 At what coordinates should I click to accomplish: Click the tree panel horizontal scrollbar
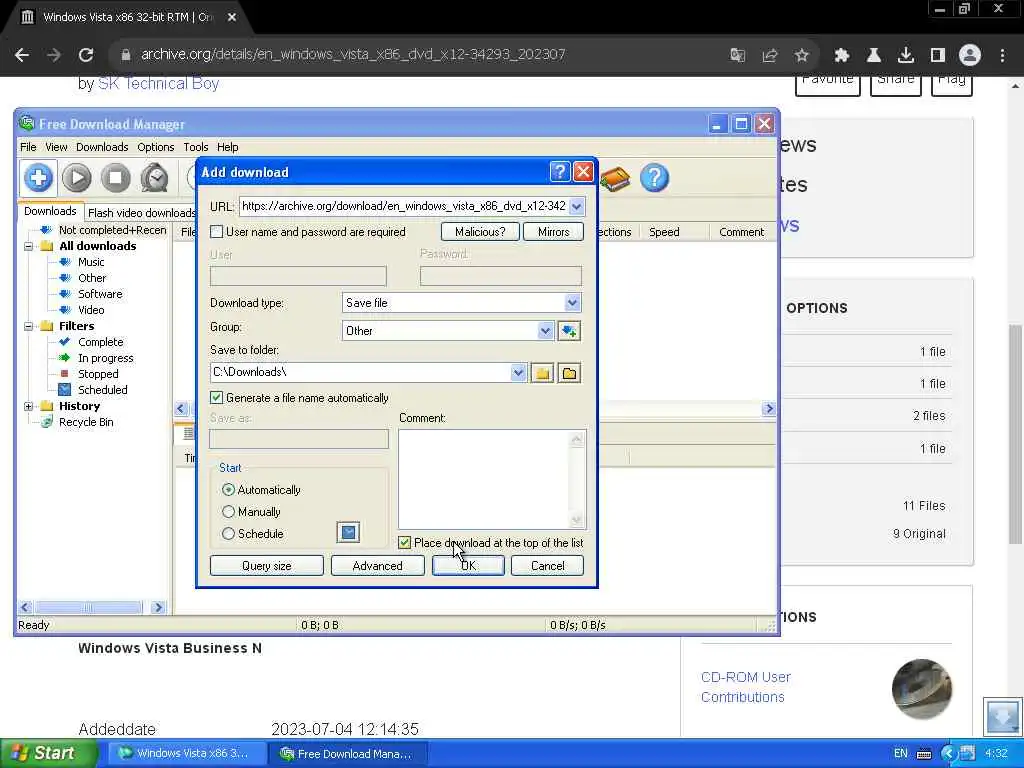91,607
